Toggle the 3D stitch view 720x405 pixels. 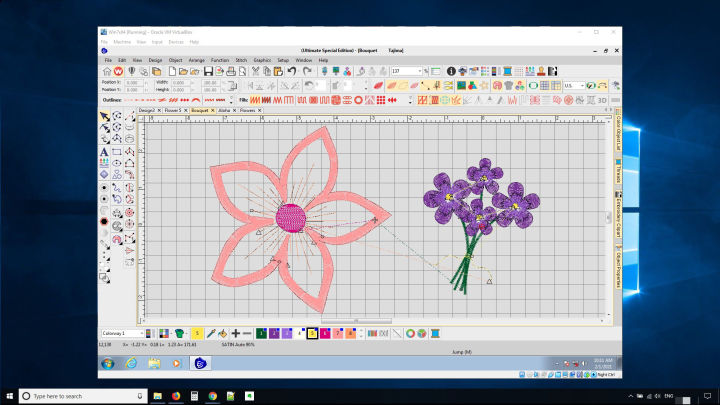(x=602, y=100)
